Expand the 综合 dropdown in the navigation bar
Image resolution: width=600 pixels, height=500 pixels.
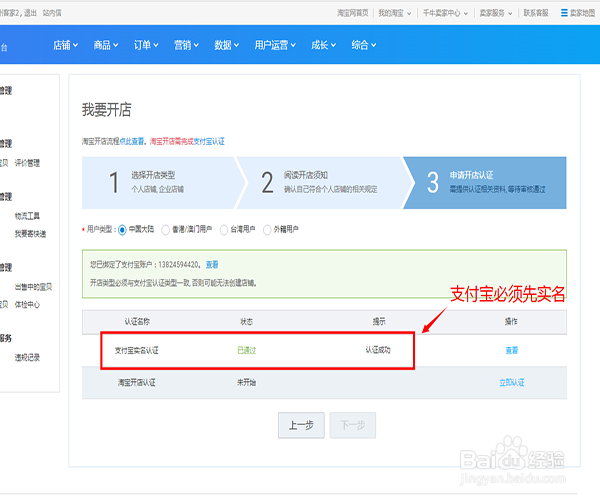pos(364,45)
